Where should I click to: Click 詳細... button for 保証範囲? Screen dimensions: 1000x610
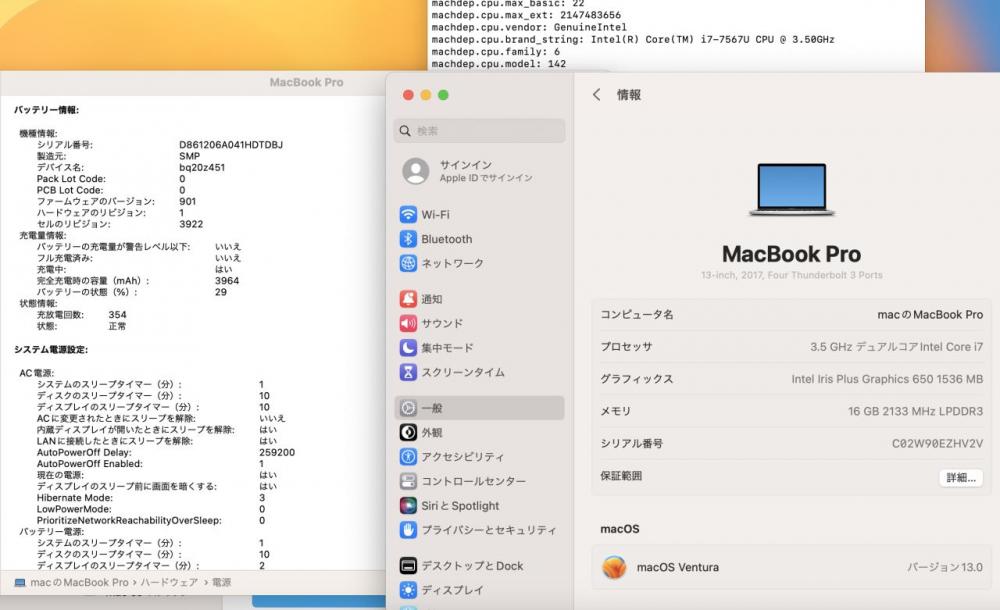[x=960, y=477]
